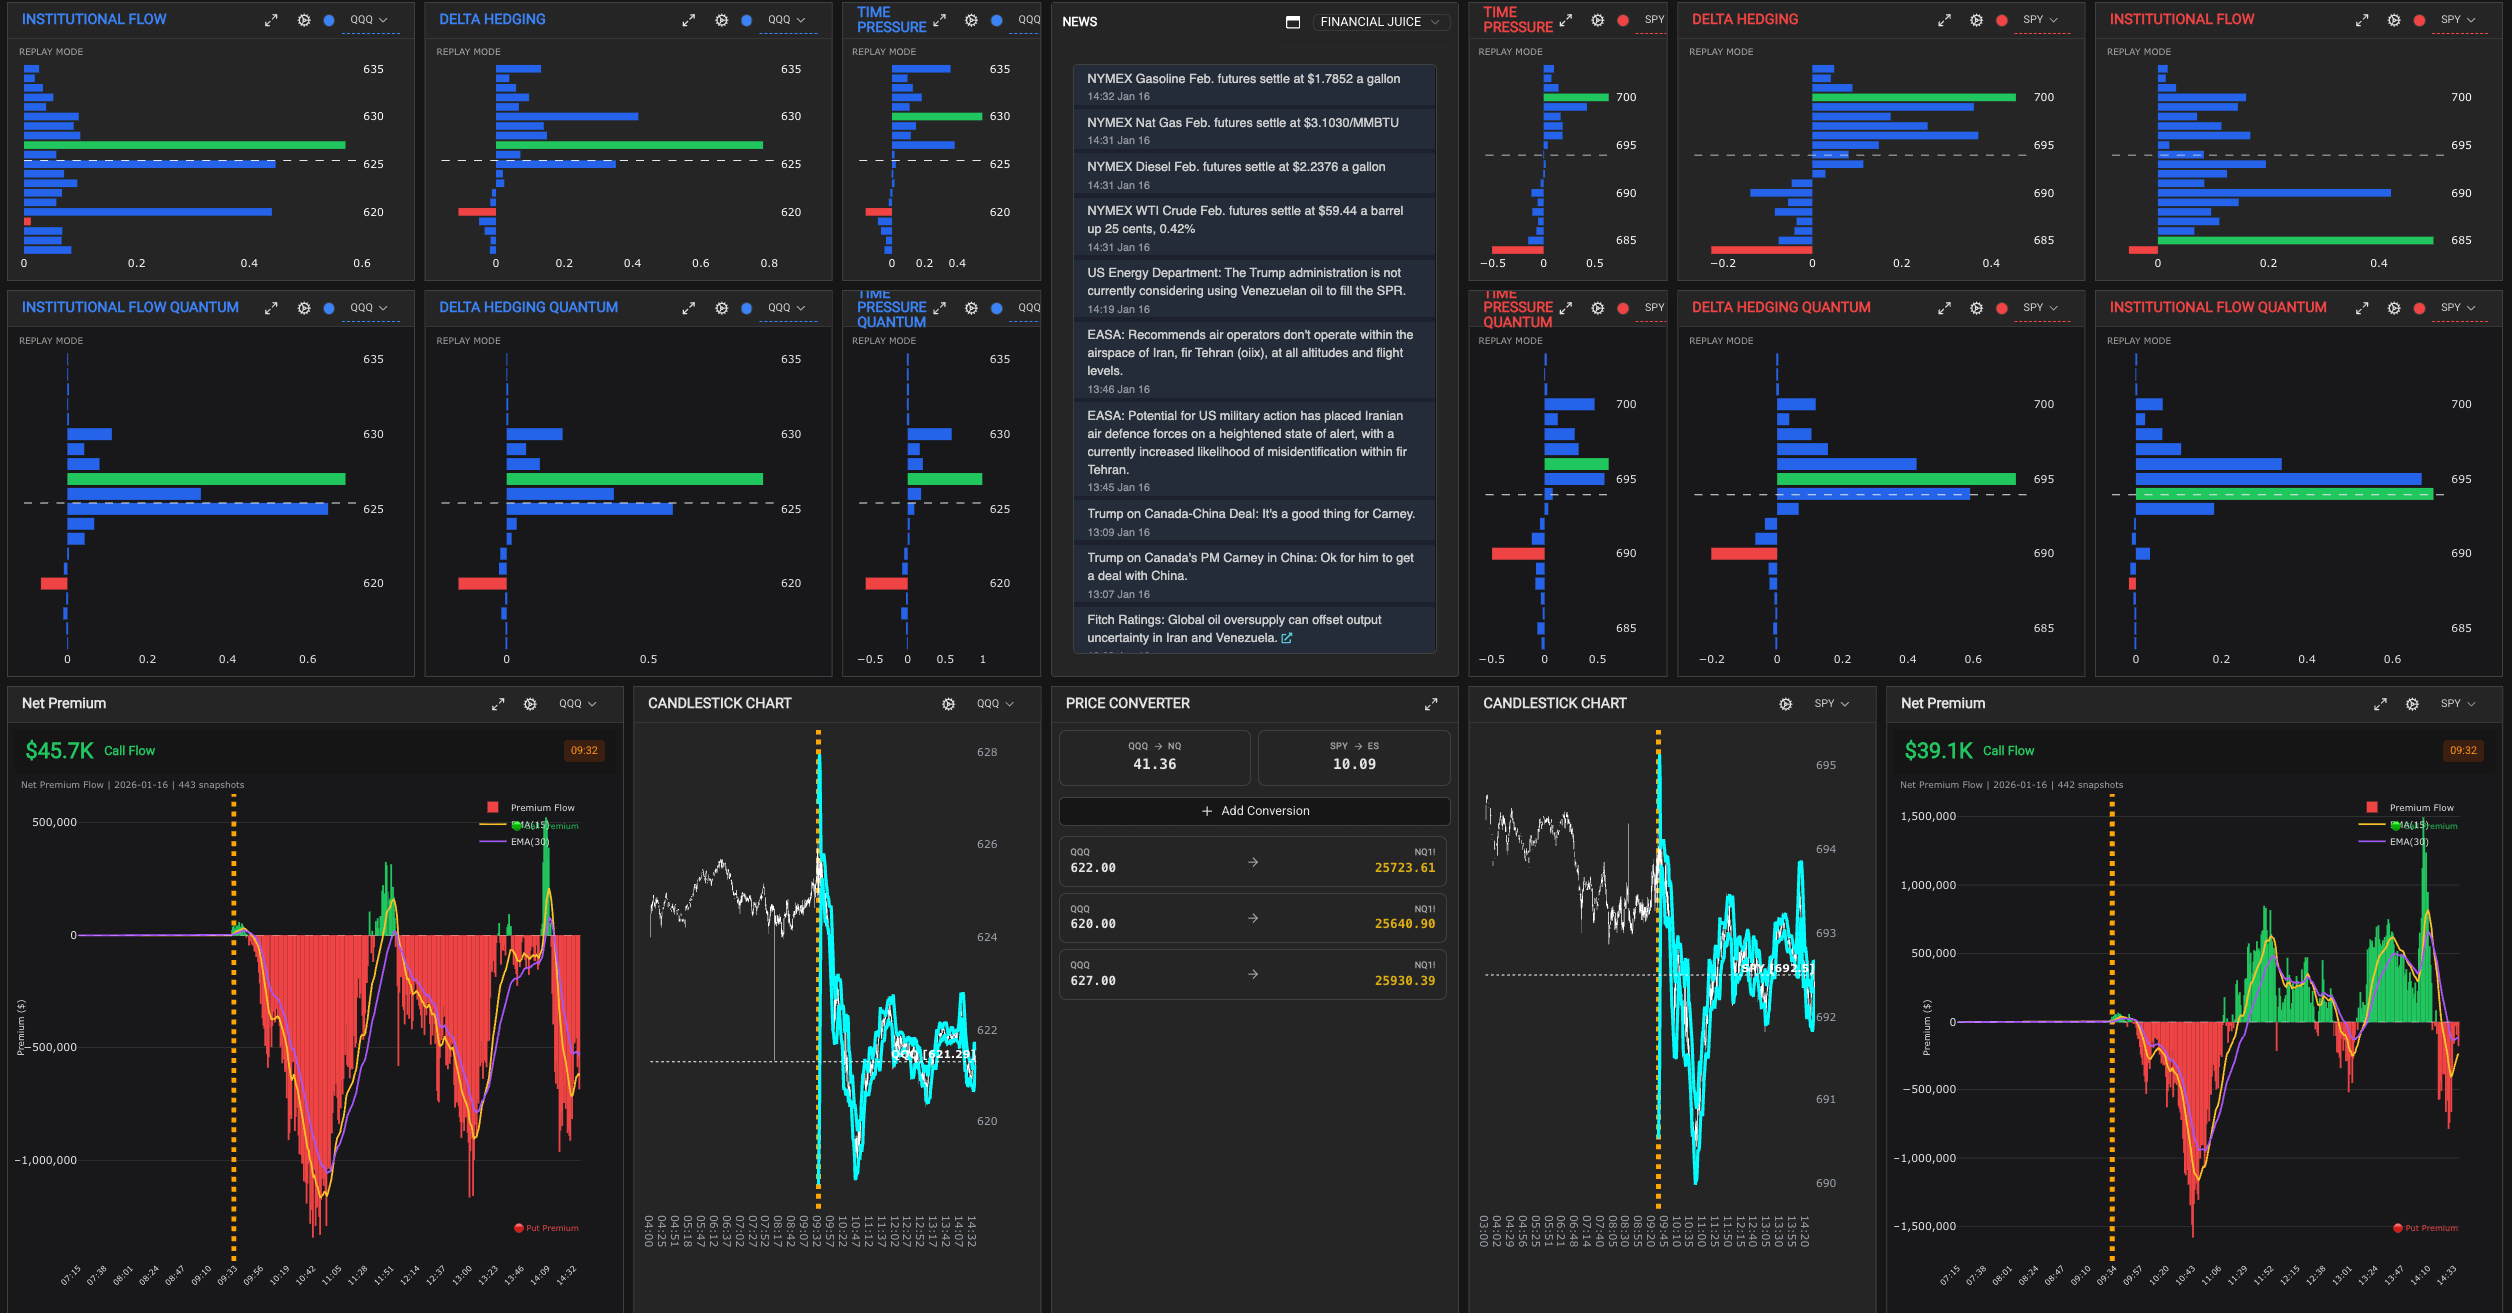
Task: Select the QQQ to NQ conversion tab
Action: (1154, 757)
